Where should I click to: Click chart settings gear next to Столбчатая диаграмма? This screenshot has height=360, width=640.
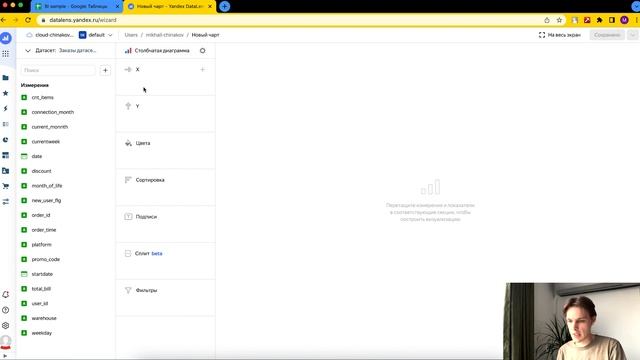[x=202, y=51]
